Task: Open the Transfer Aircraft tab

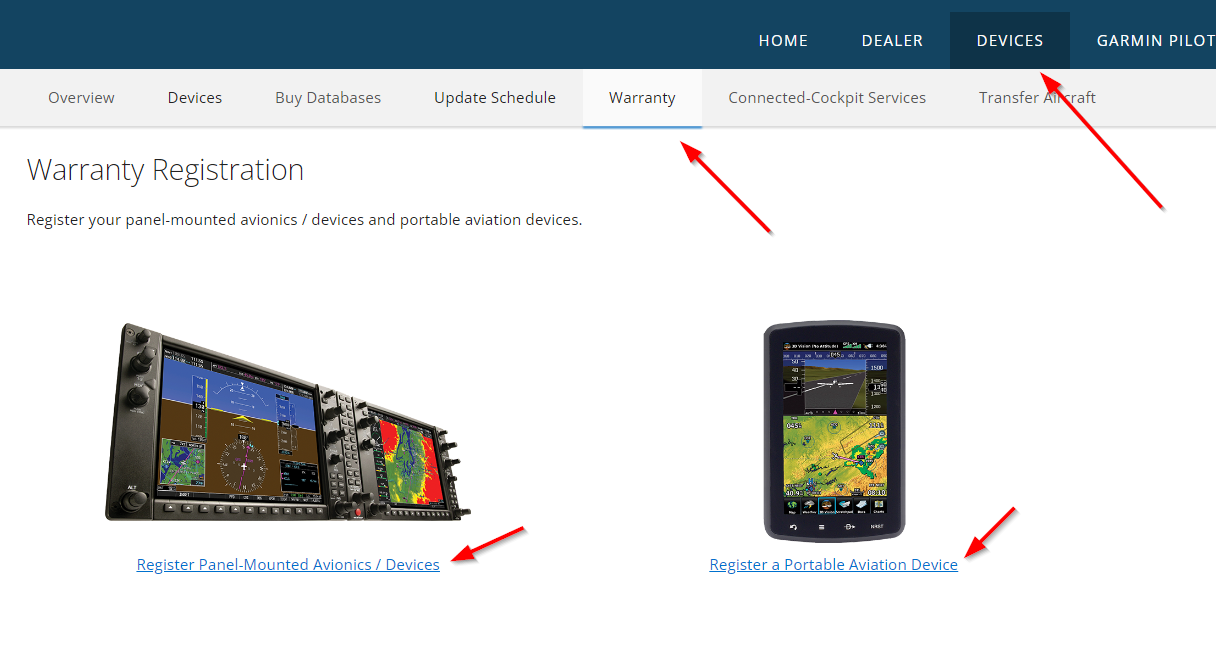Action: pyautogui.click(x=1037, y=98)
